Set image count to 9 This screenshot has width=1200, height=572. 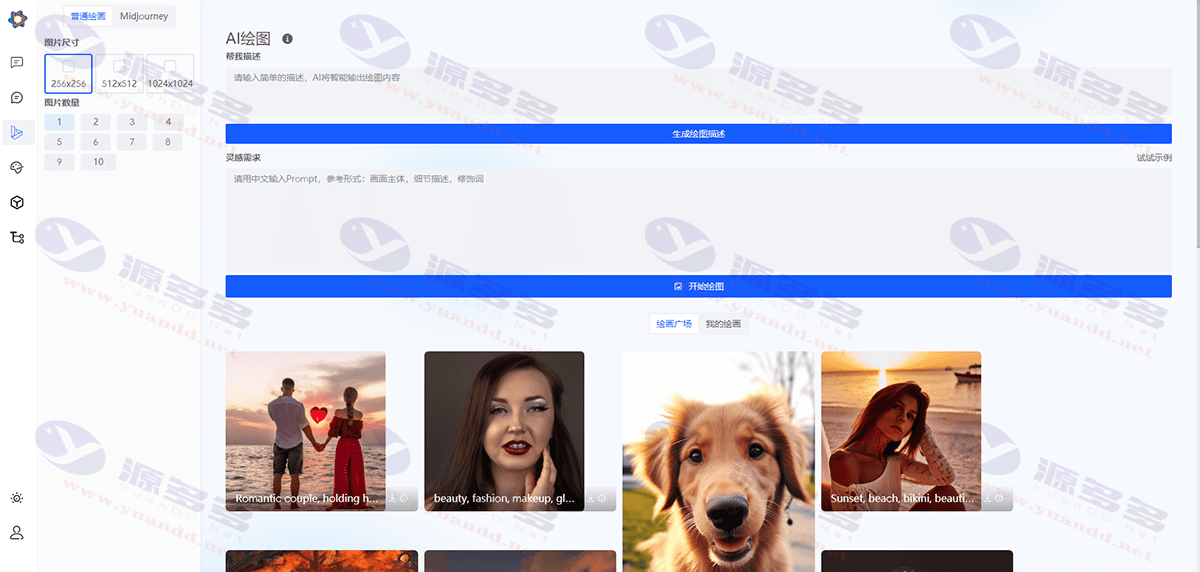[59, 162]
